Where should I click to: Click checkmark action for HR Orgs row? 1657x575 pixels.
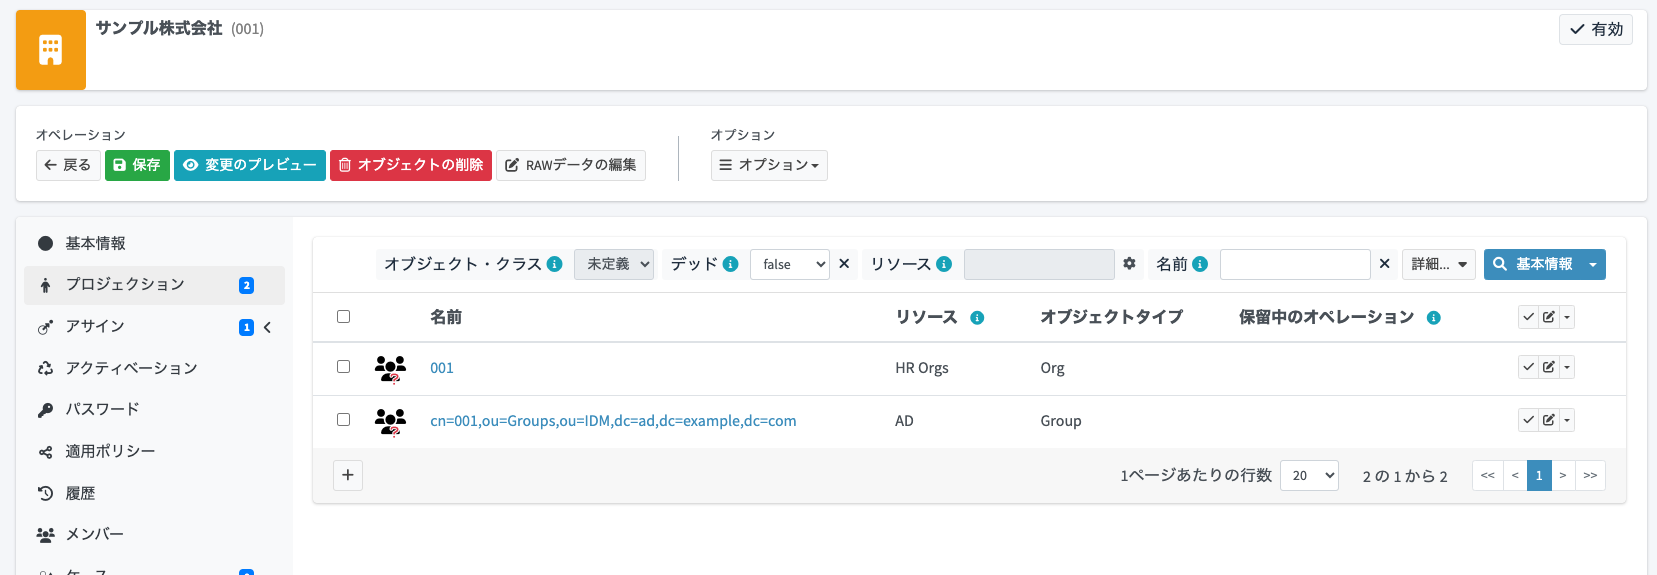[x=1528, y=367]
